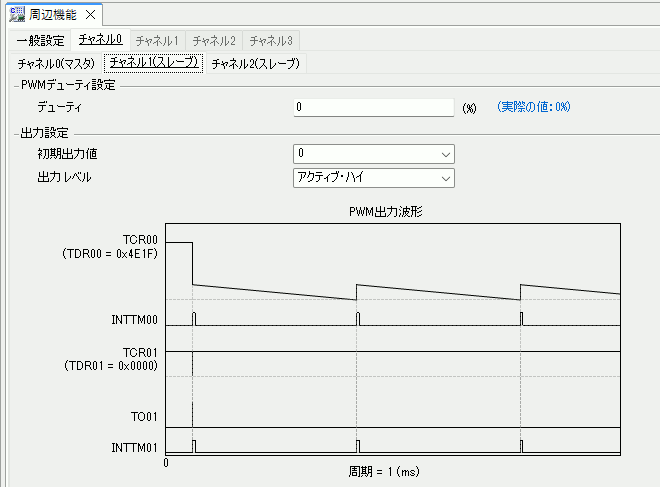Image resolution: width=660 pixels, height=487 pixels.
Task: Click the 周辺機能 tab title
Action: click(x=53, y=15)
